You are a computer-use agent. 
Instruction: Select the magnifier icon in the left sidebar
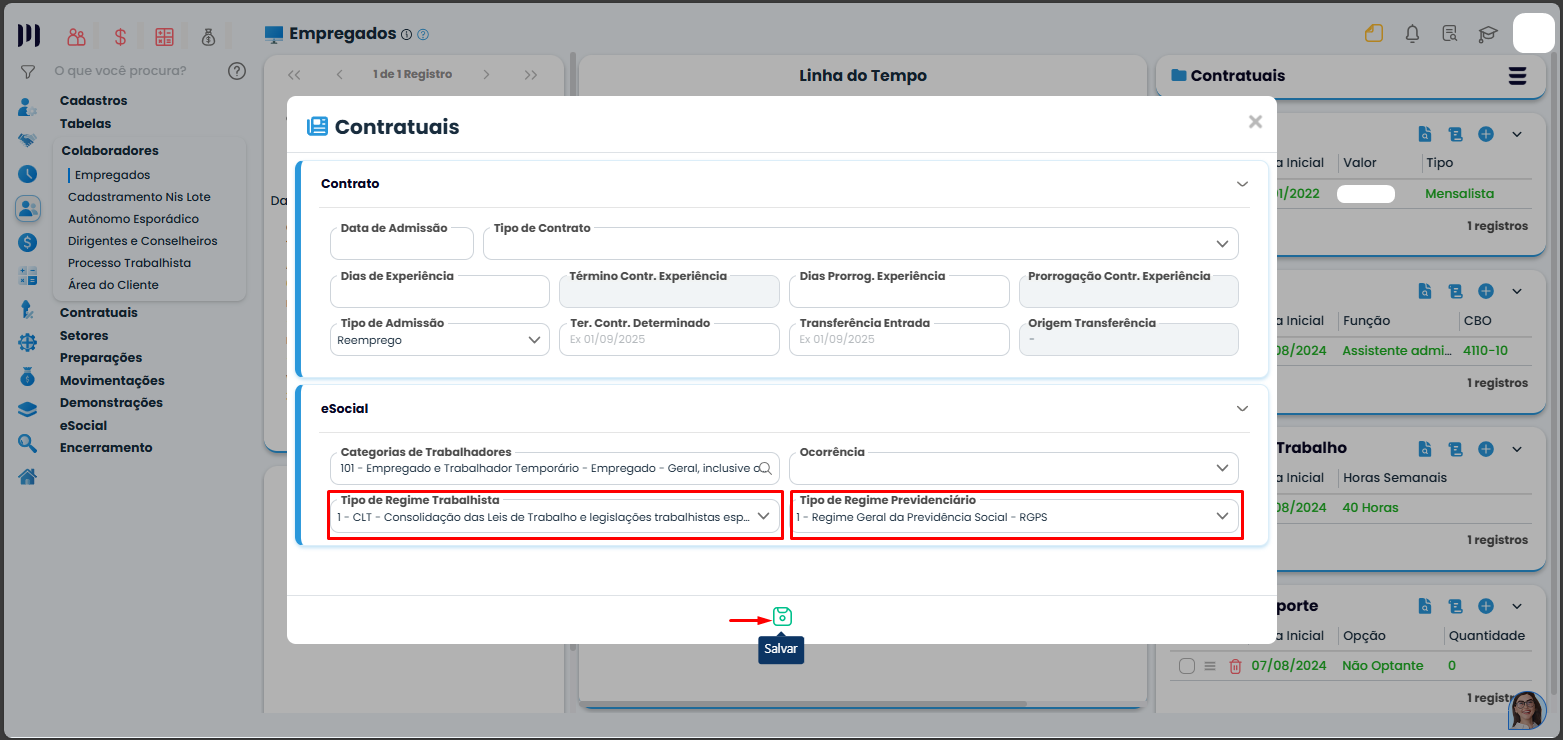(28, 443)
